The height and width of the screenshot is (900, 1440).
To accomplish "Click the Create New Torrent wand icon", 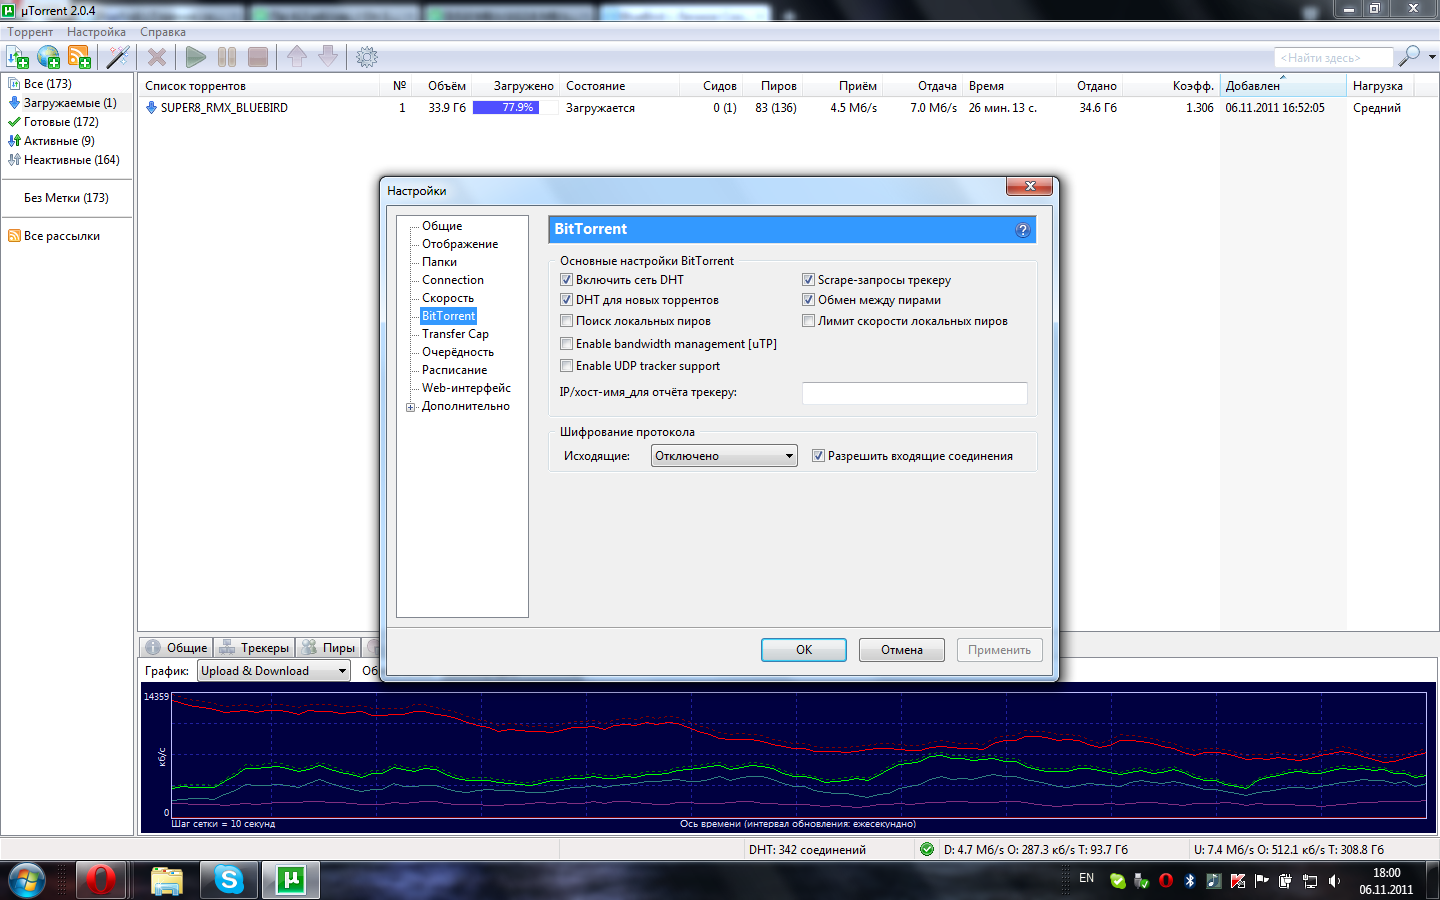I will tap(118, 57).
